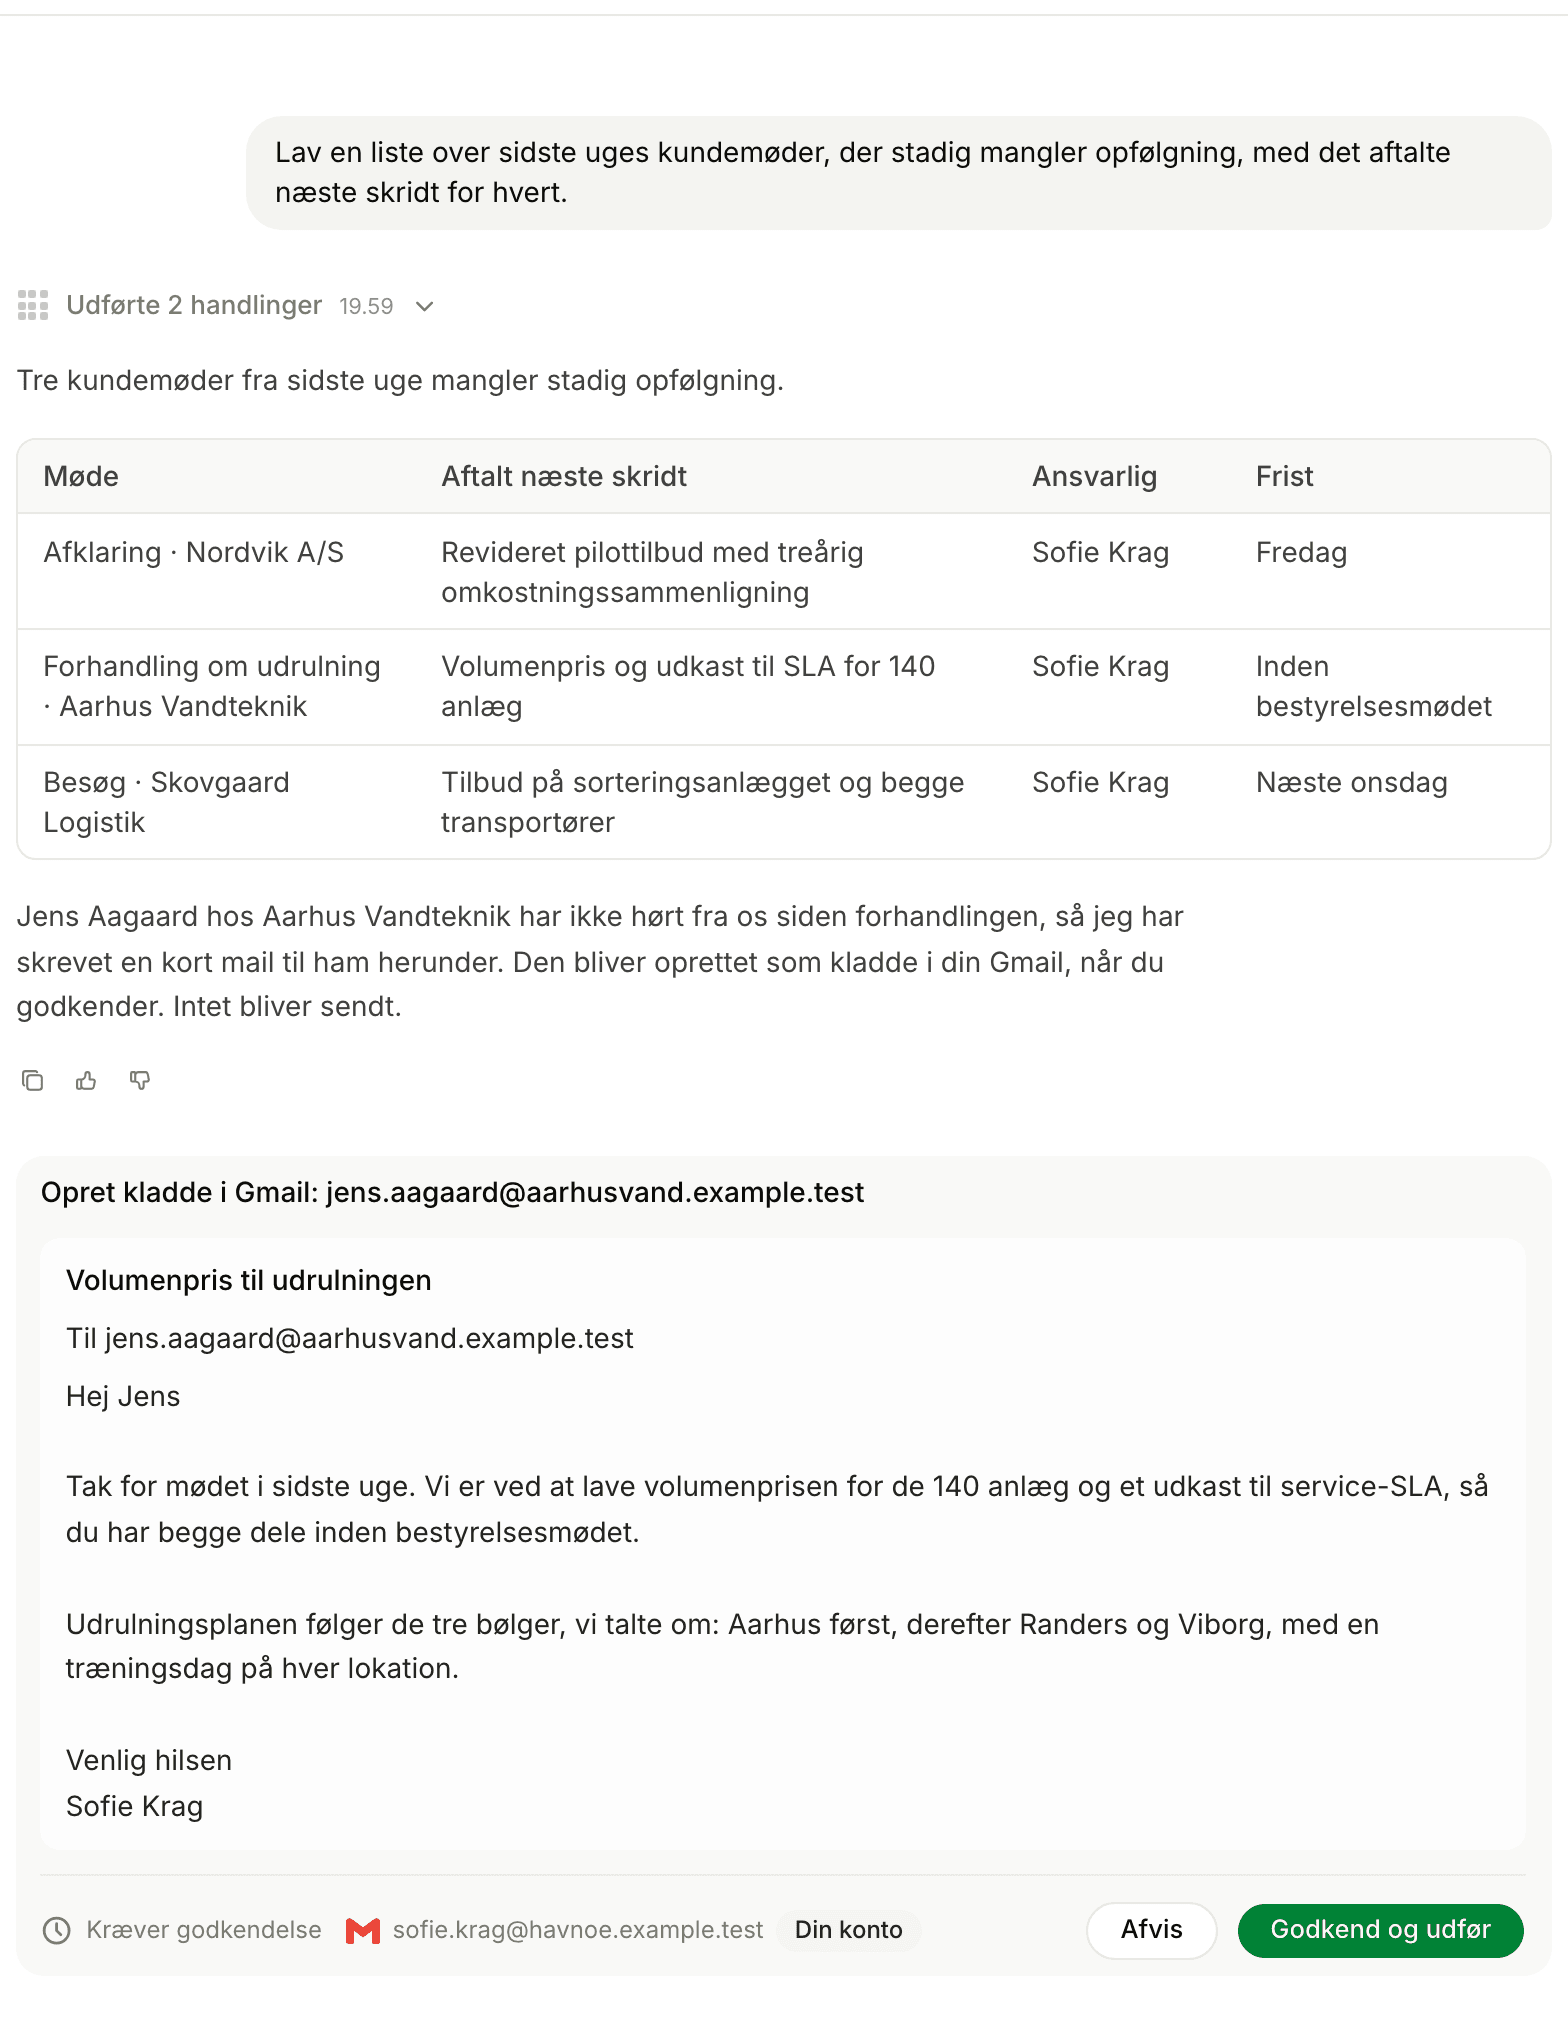Click the copy response icon
The width and height of the screenshot is (1568, 2026).
(33, 1080)
